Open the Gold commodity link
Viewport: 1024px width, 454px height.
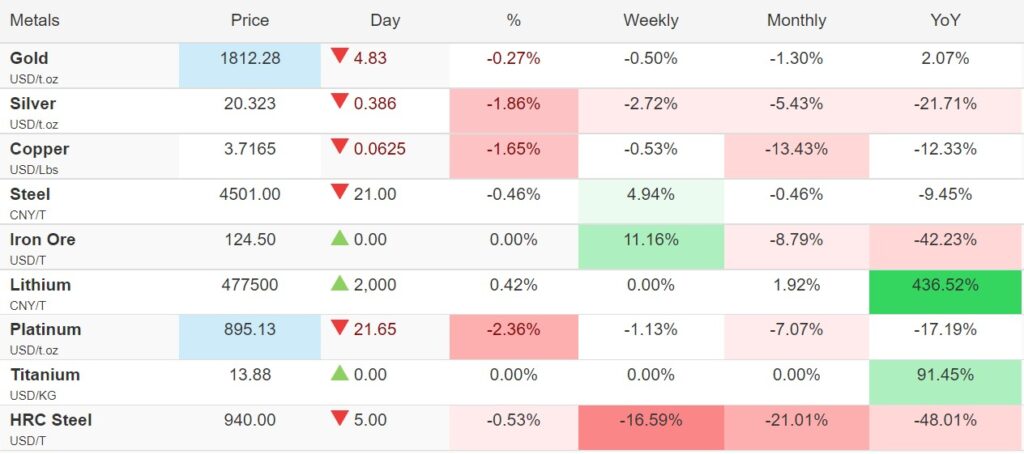pos(29,58)
